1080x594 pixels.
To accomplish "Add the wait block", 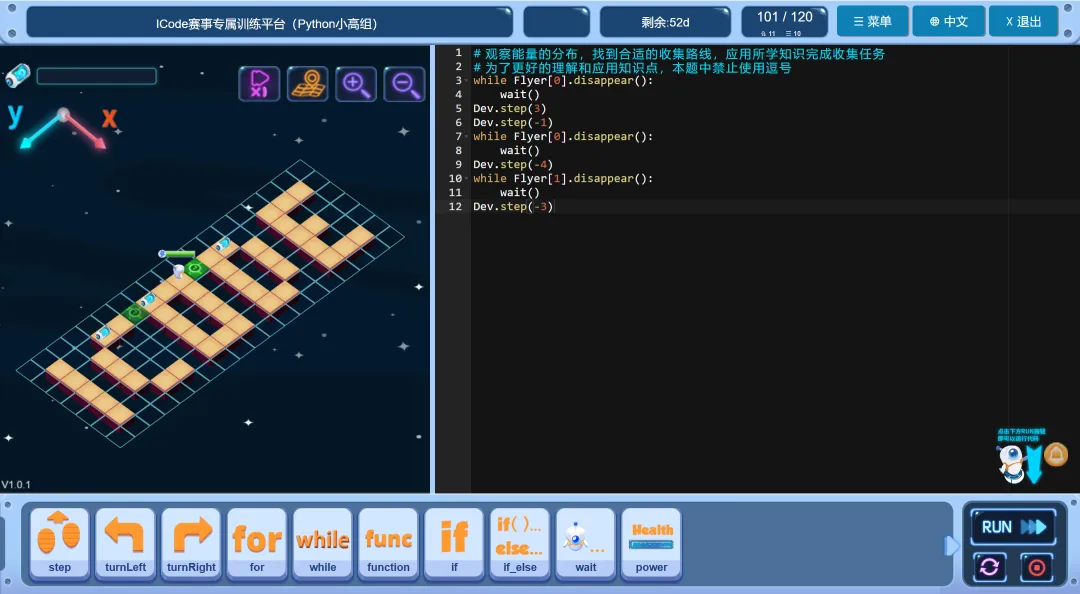I will 585,544.
